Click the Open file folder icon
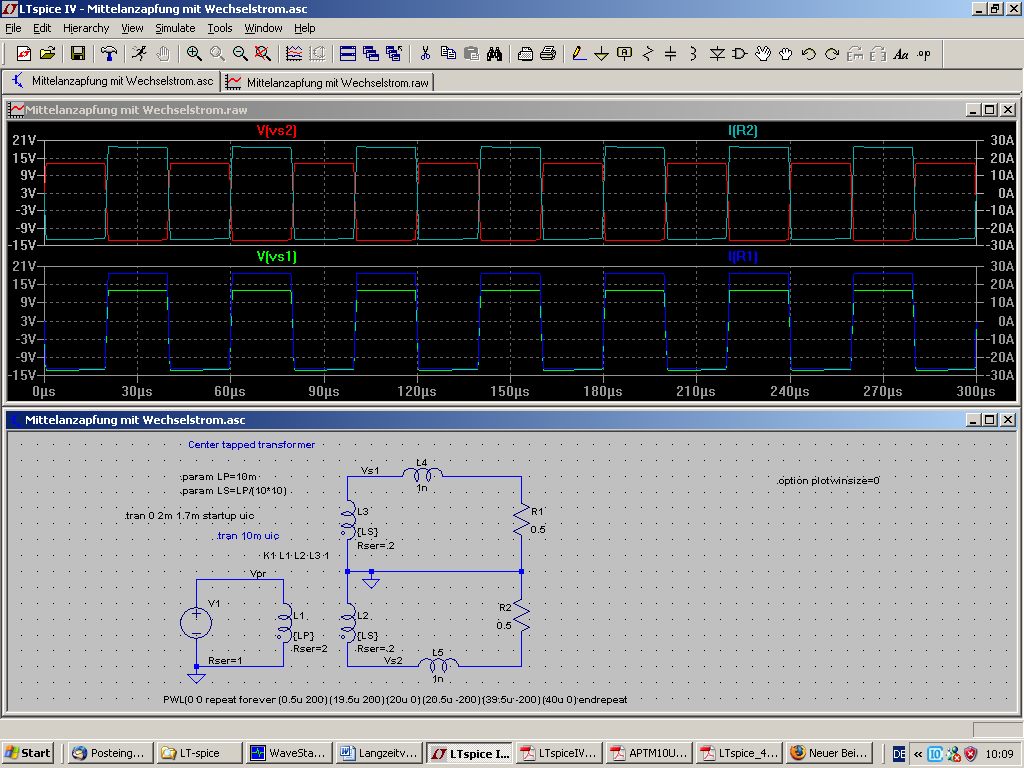 47,54
